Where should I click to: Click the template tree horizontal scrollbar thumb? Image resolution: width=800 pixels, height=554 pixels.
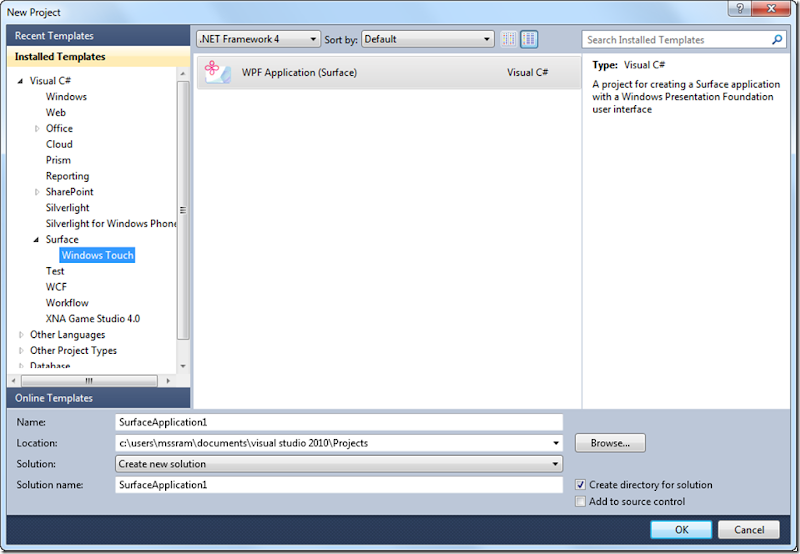[x=89, y=381]
